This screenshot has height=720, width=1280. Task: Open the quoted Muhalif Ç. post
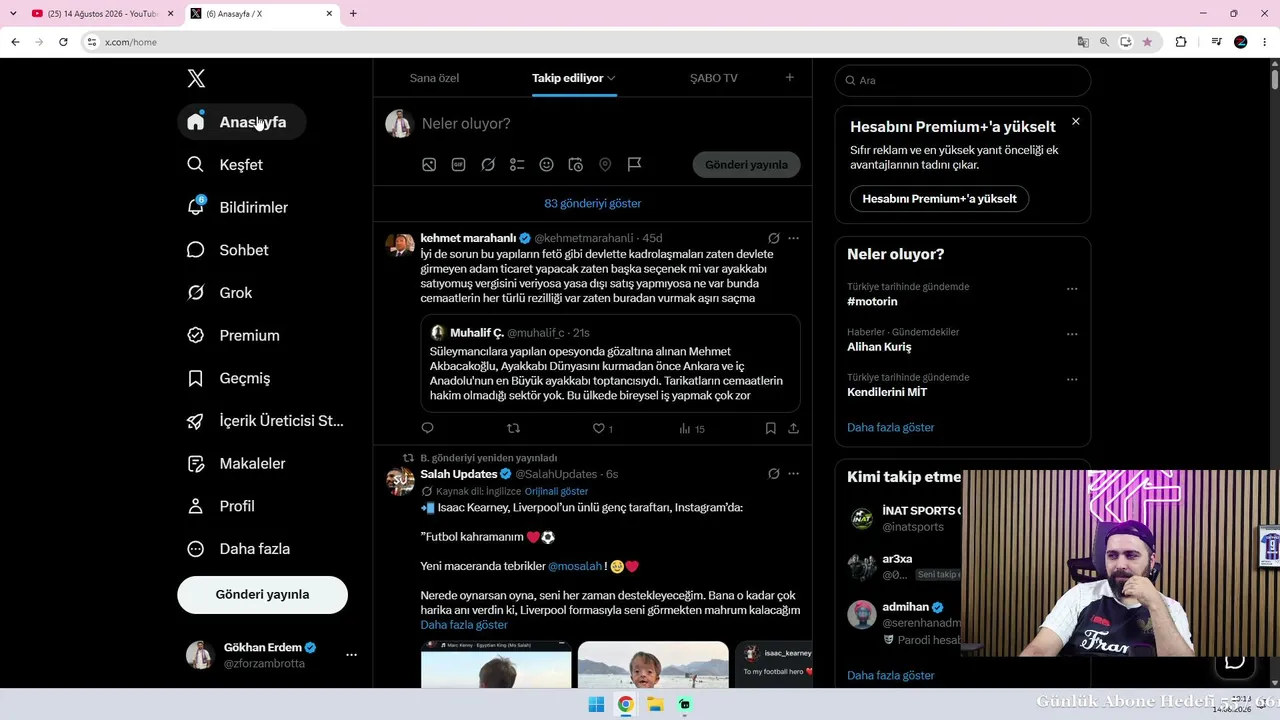(x=610, y=363)
